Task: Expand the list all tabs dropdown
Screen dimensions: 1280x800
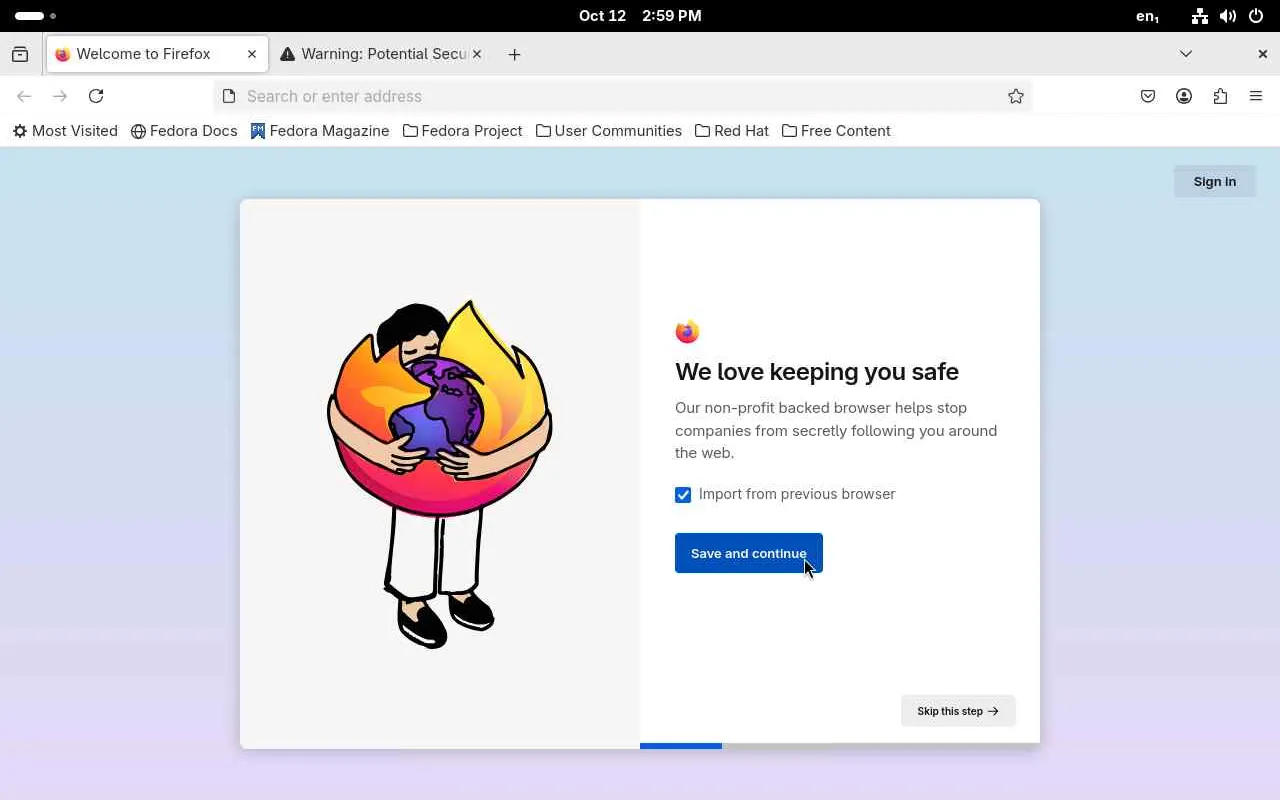Action: [1186, 54]
